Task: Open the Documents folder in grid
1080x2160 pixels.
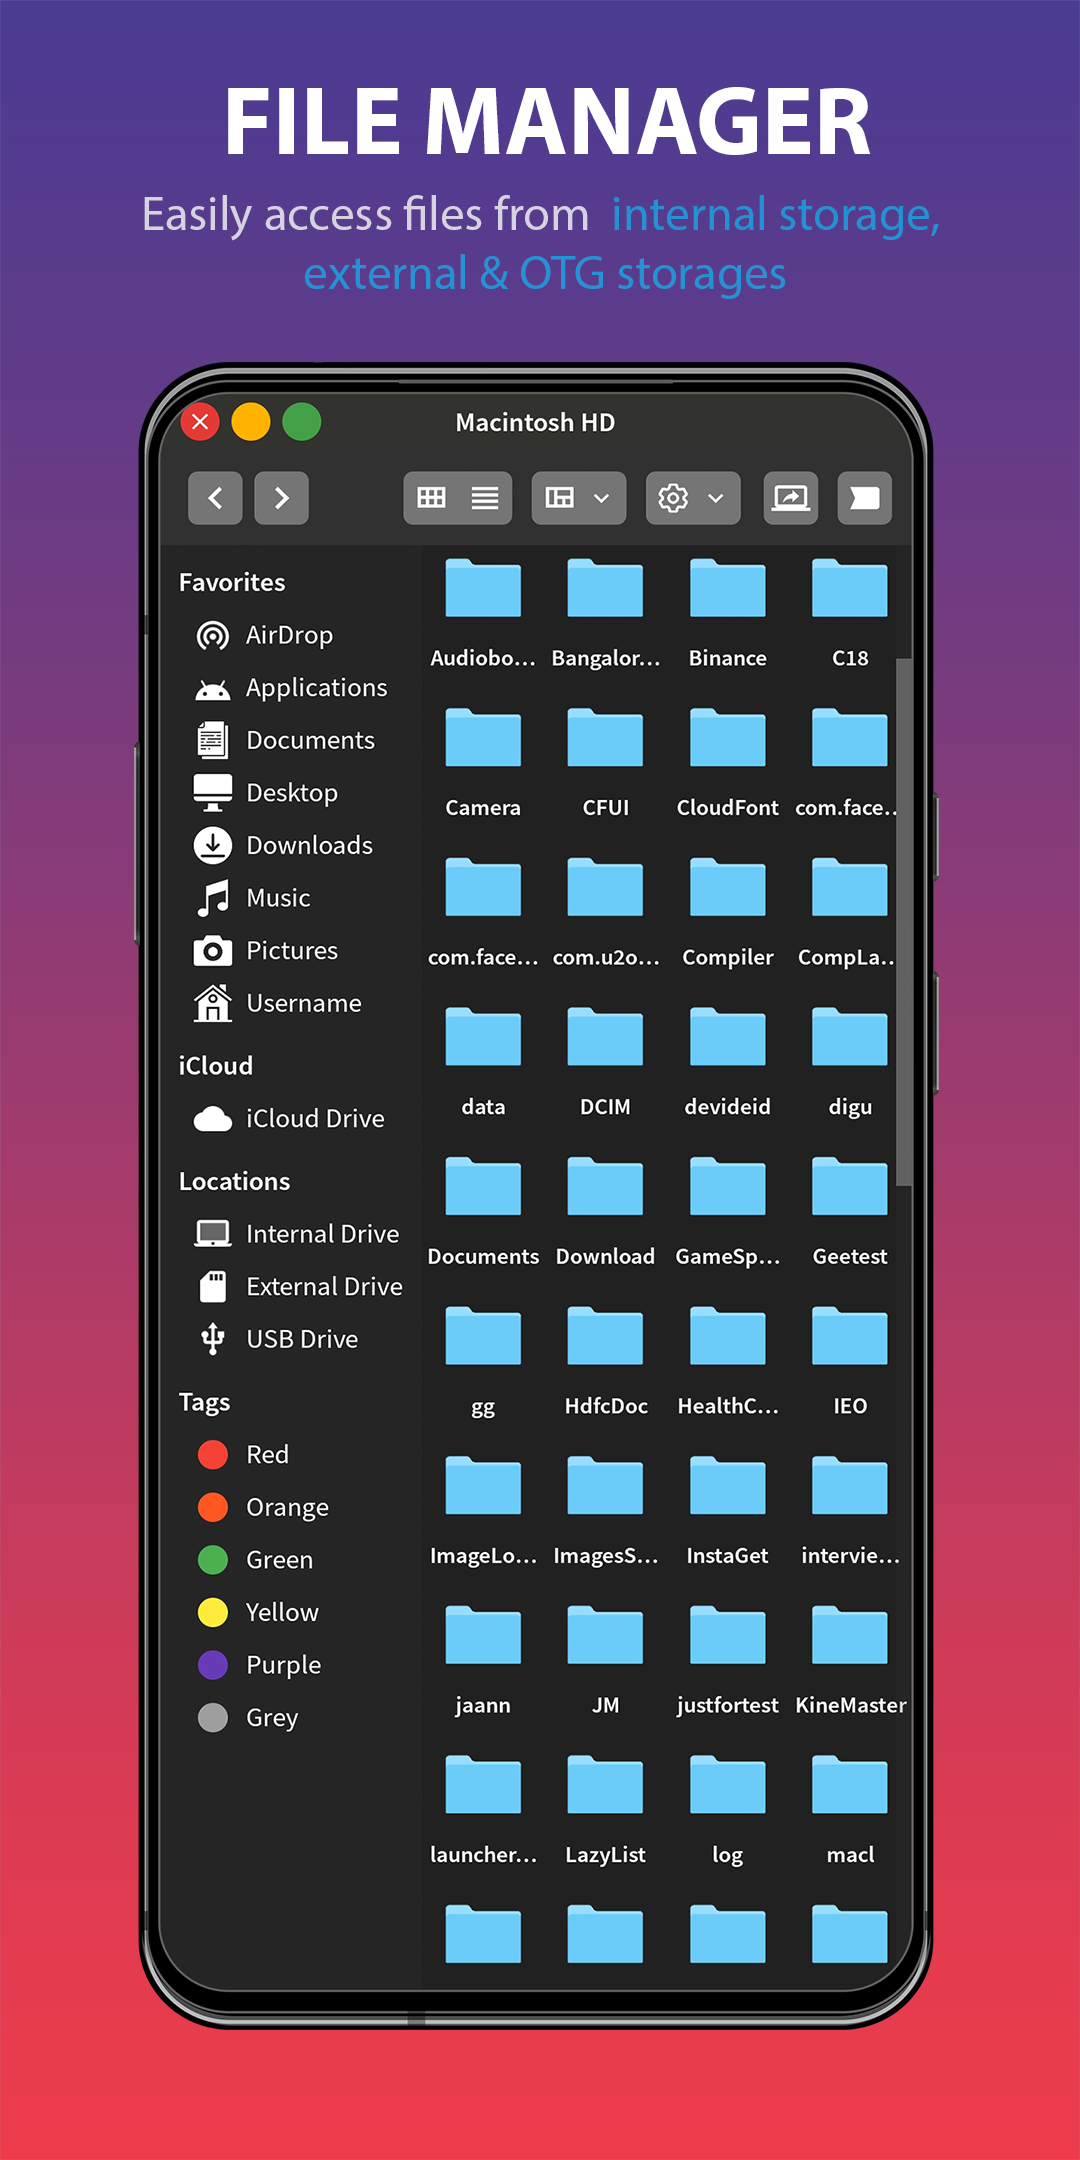Action: (483, 1211)
